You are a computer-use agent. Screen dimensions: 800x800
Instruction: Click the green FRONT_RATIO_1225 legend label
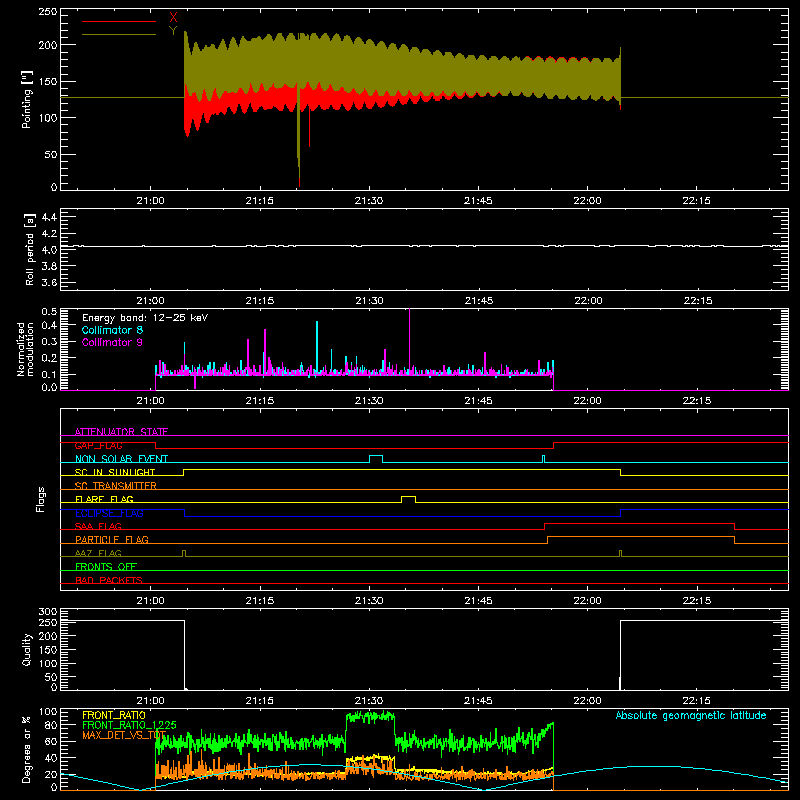pos(129,725)
